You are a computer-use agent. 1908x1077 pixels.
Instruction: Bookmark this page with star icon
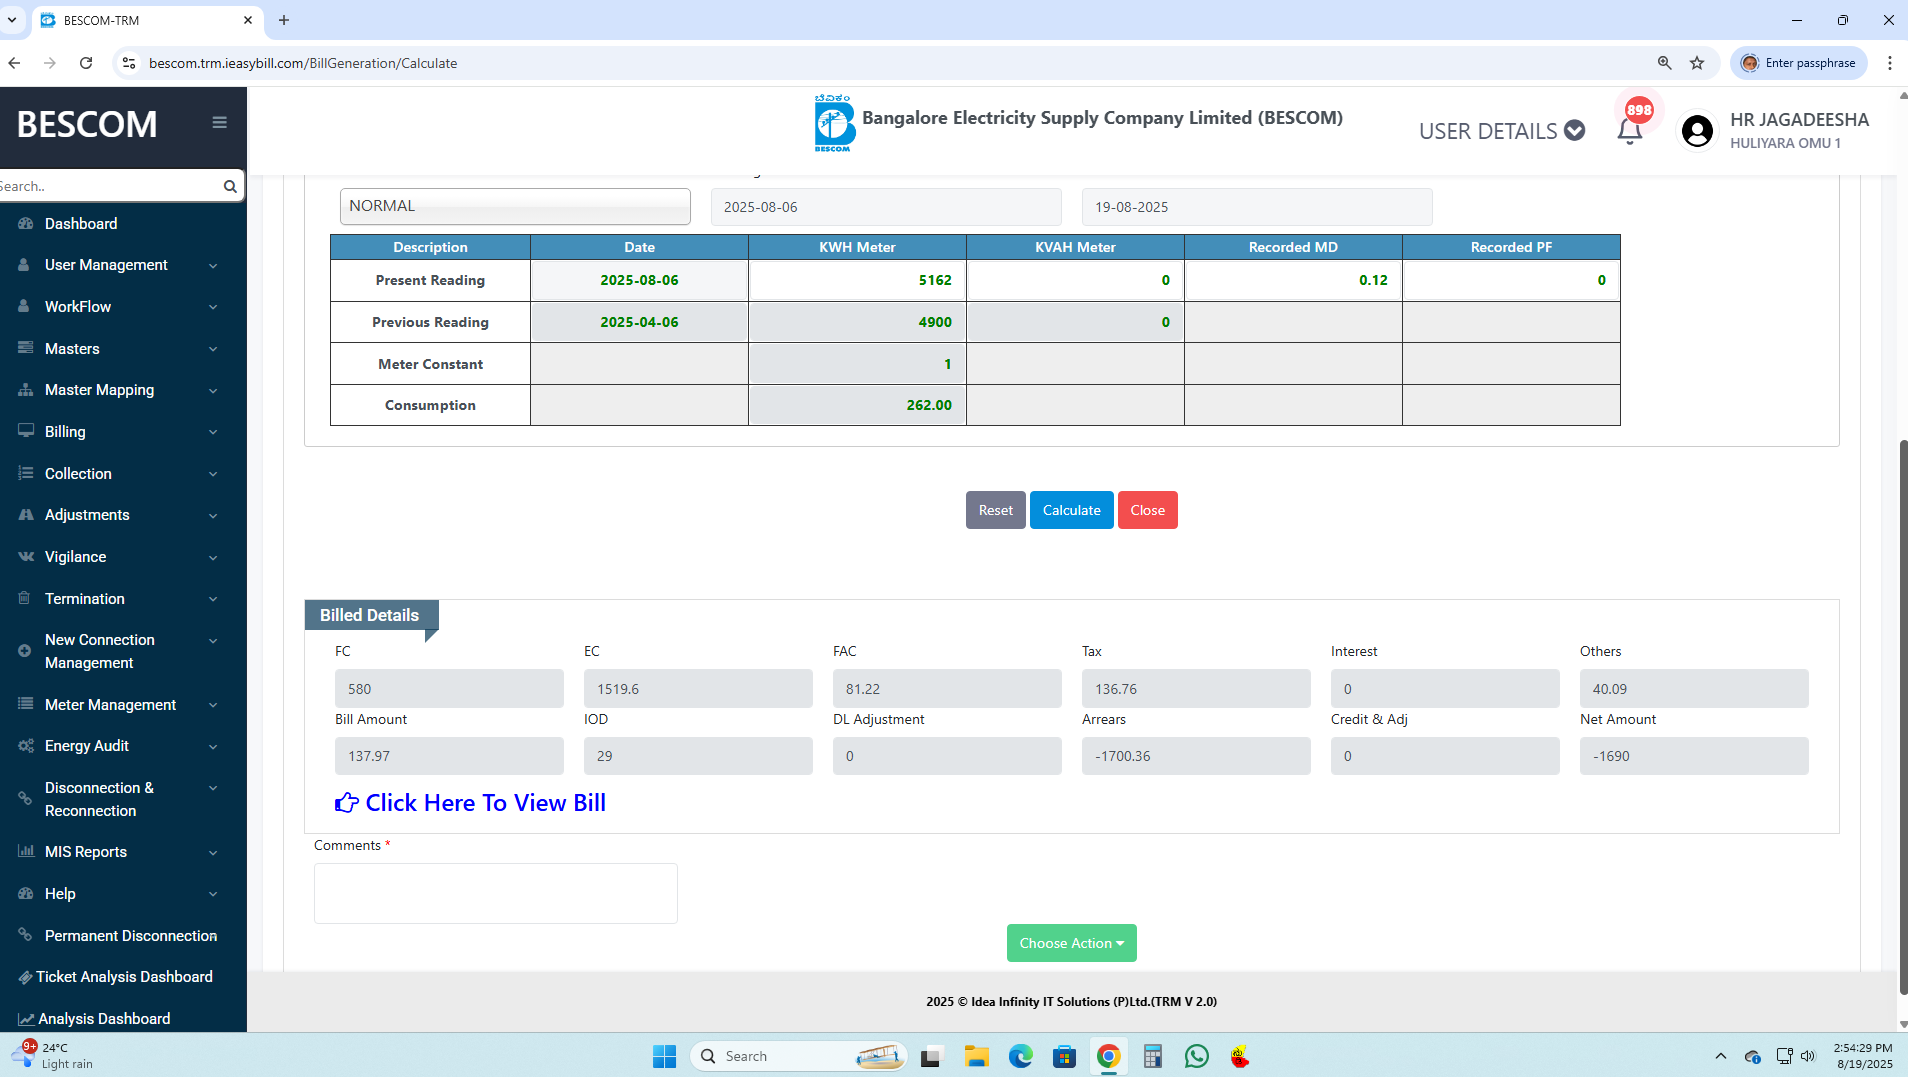[1697, 63]
